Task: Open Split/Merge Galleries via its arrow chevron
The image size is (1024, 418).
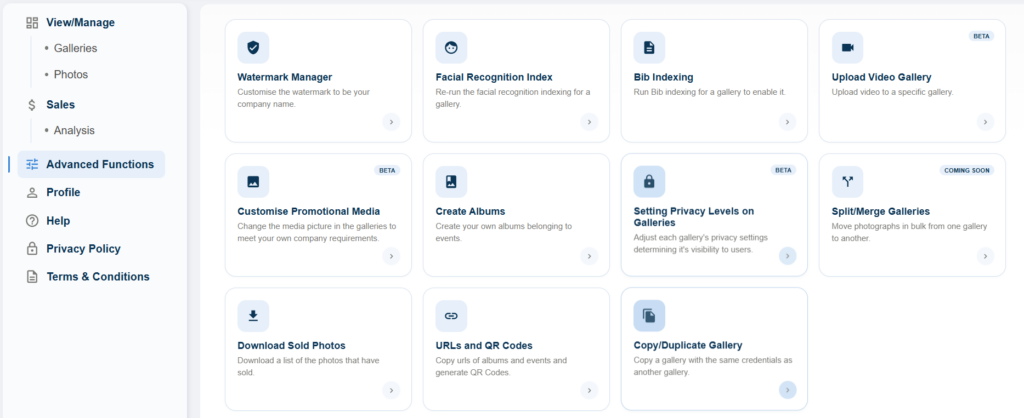Action: pyautogui.click(x=985, y=256)
